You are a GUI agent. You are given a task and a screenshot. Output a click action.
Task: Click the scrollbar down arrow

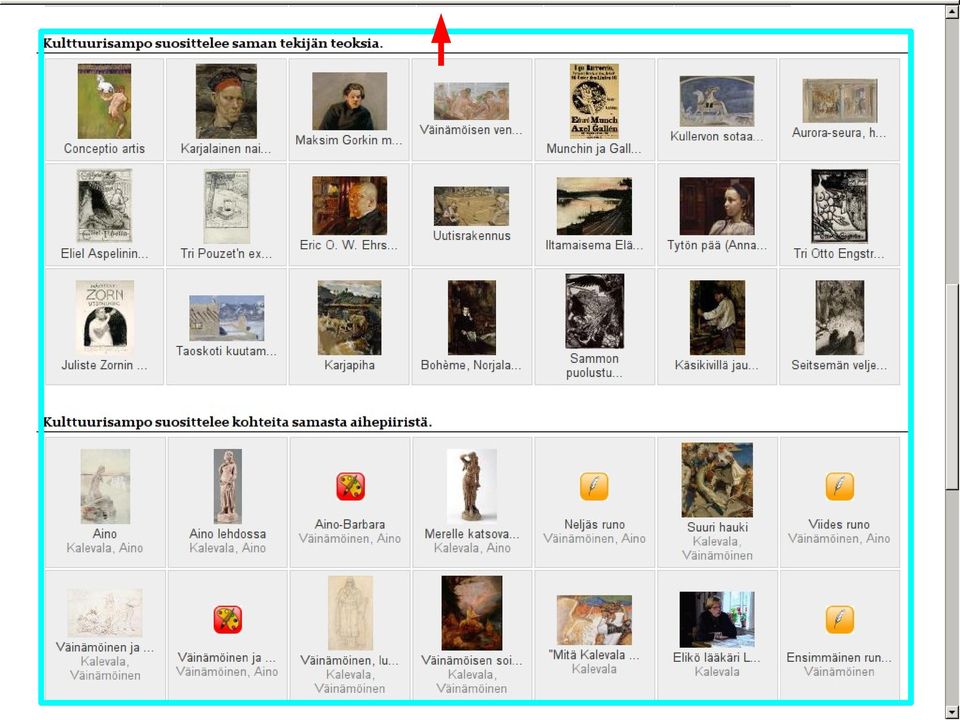(x=951, y=712)
